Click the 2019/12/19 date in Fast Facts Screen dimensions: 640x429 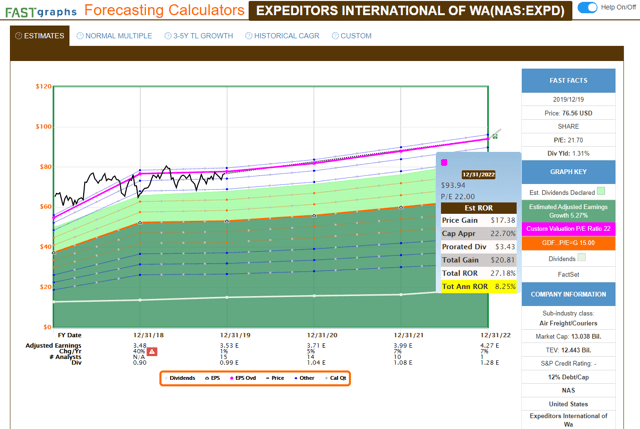568,99
